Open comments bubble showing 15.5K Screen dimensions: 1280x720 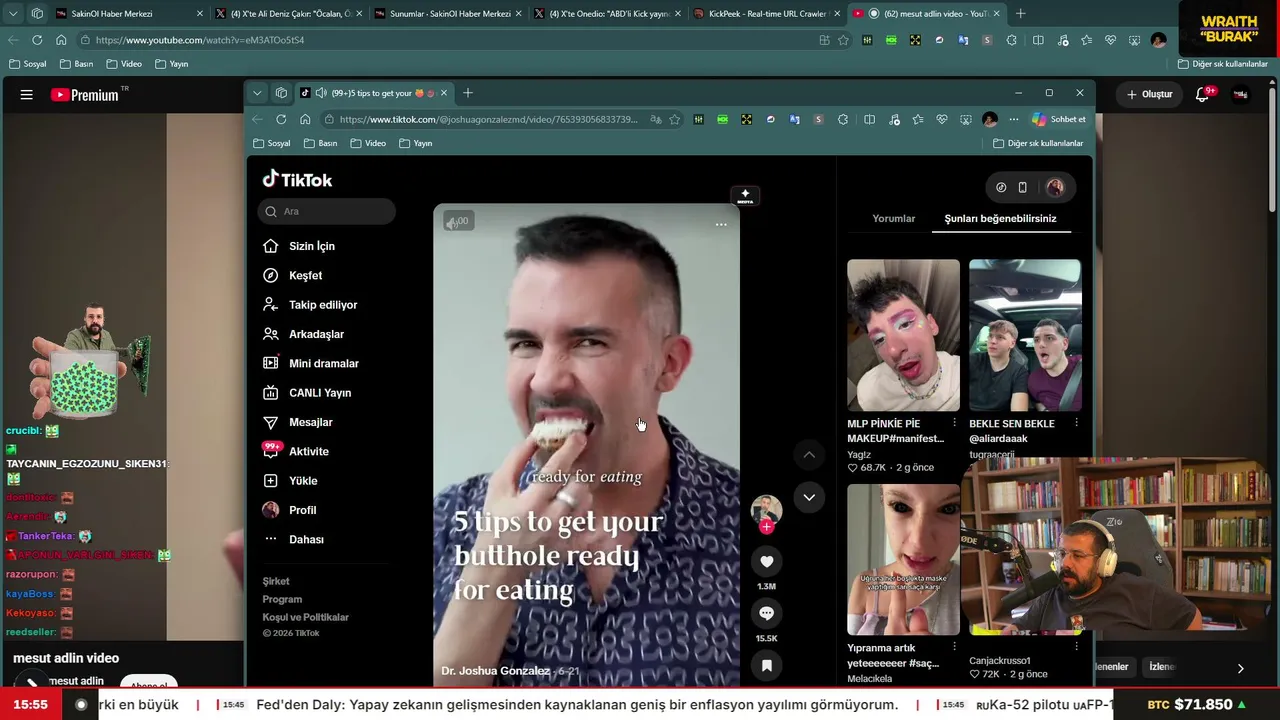tap(767, 613)
